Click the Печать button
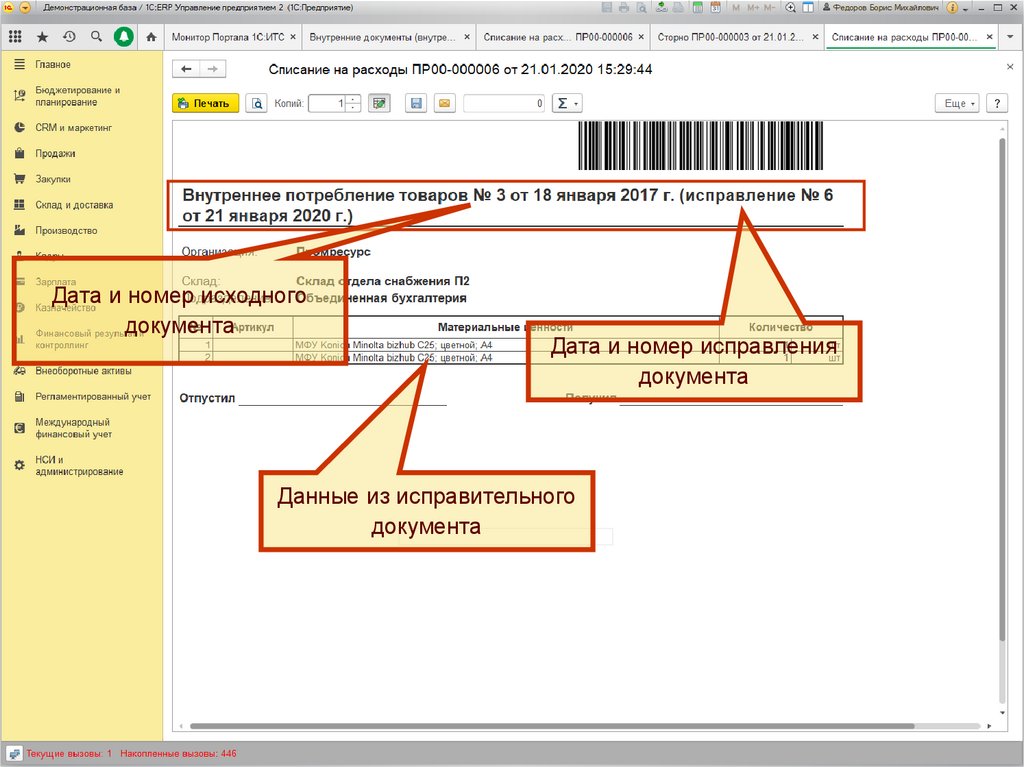The image size is (1024, 767). pos(205,103)
